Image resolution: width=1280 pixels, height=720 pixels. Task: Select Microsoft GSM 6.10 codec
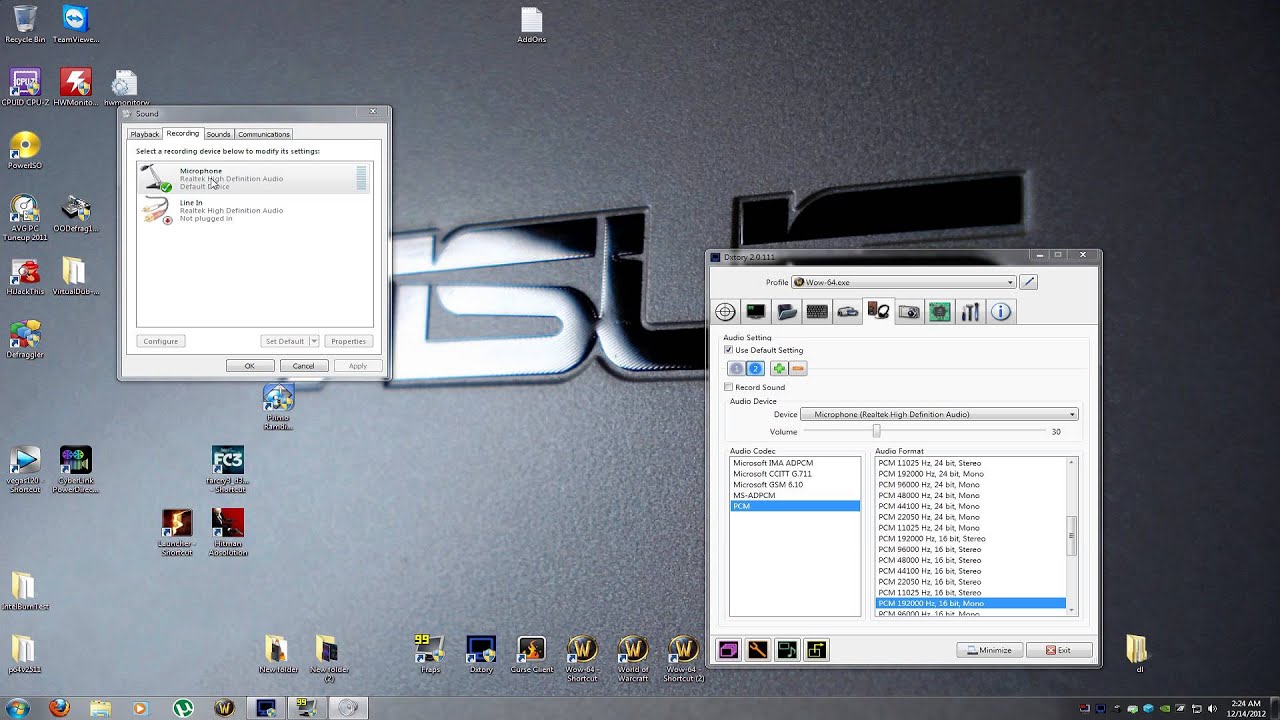tap(795, 485)
